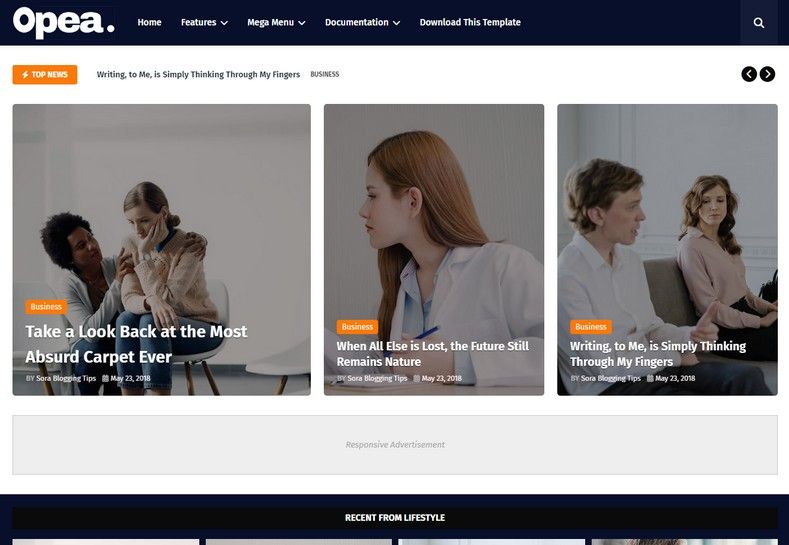Viewport: 789px width, 545px height.
Task: Open the ticker headline about Writing
Action: click(x=199, y=75)
